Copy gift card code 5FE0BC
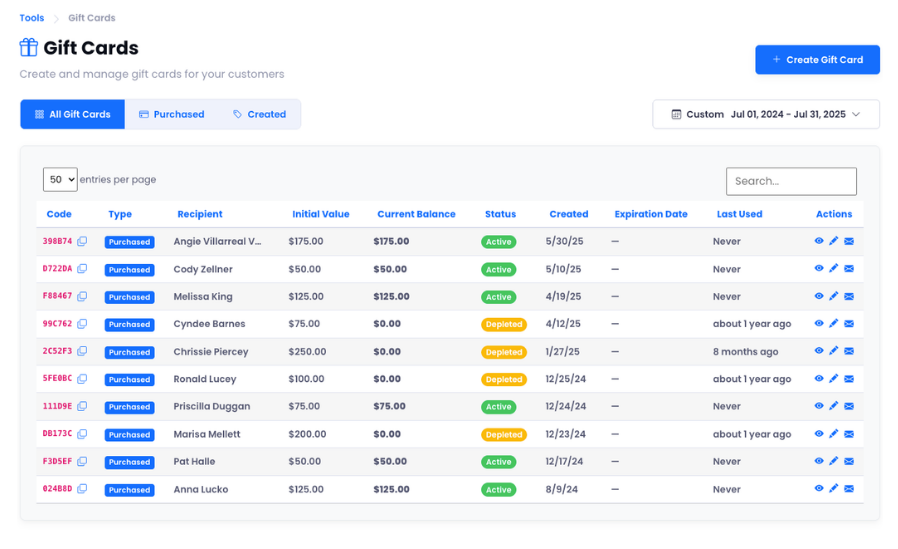This screenshot has width=898, height=549. coord(82,378)
